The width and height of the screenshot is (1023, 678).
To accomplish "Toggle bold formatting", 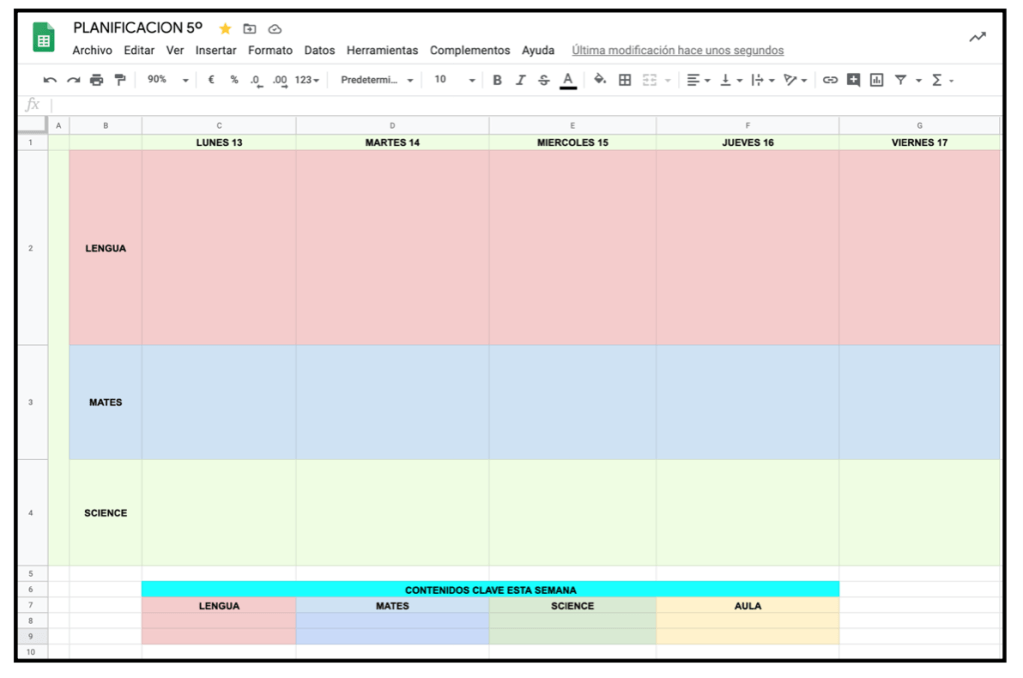I will pos(497,80).
